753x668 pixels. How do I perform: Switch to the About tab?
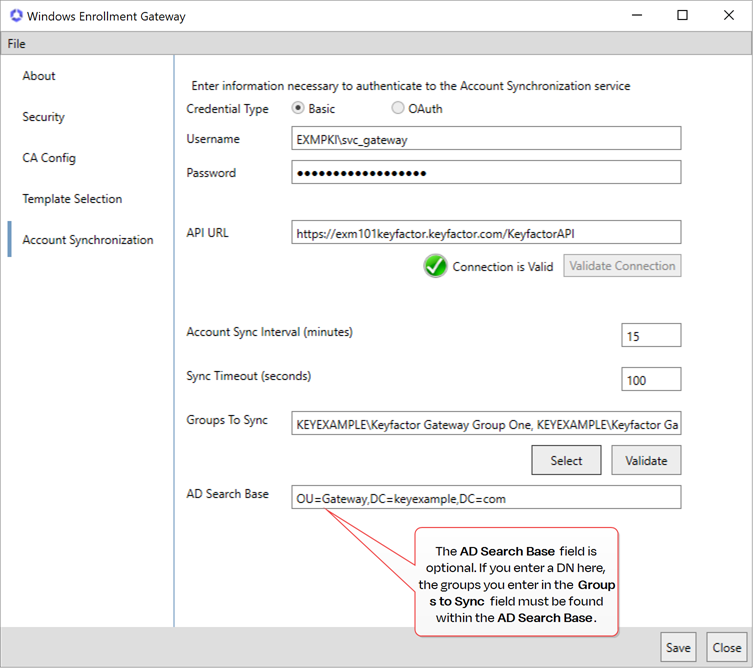[x=39, y=76]
